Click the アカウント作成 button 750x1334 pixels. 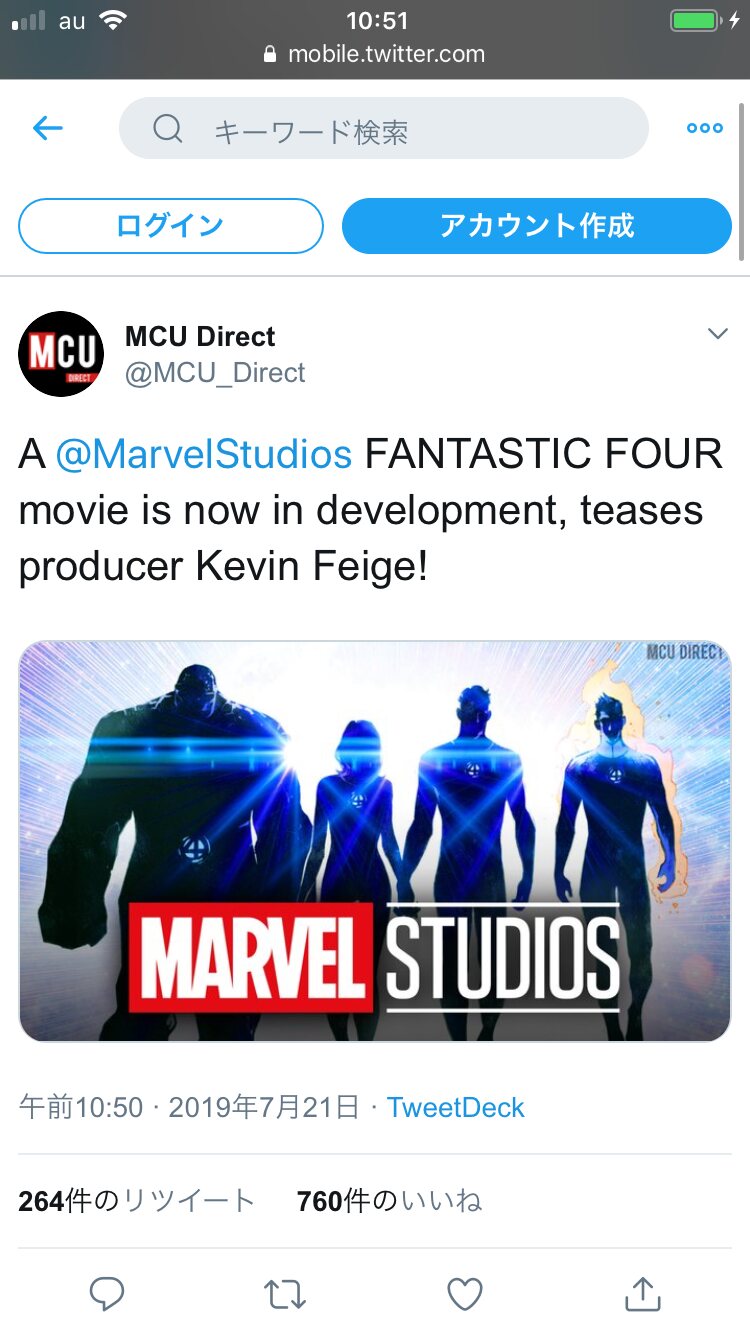coord(537,226)
